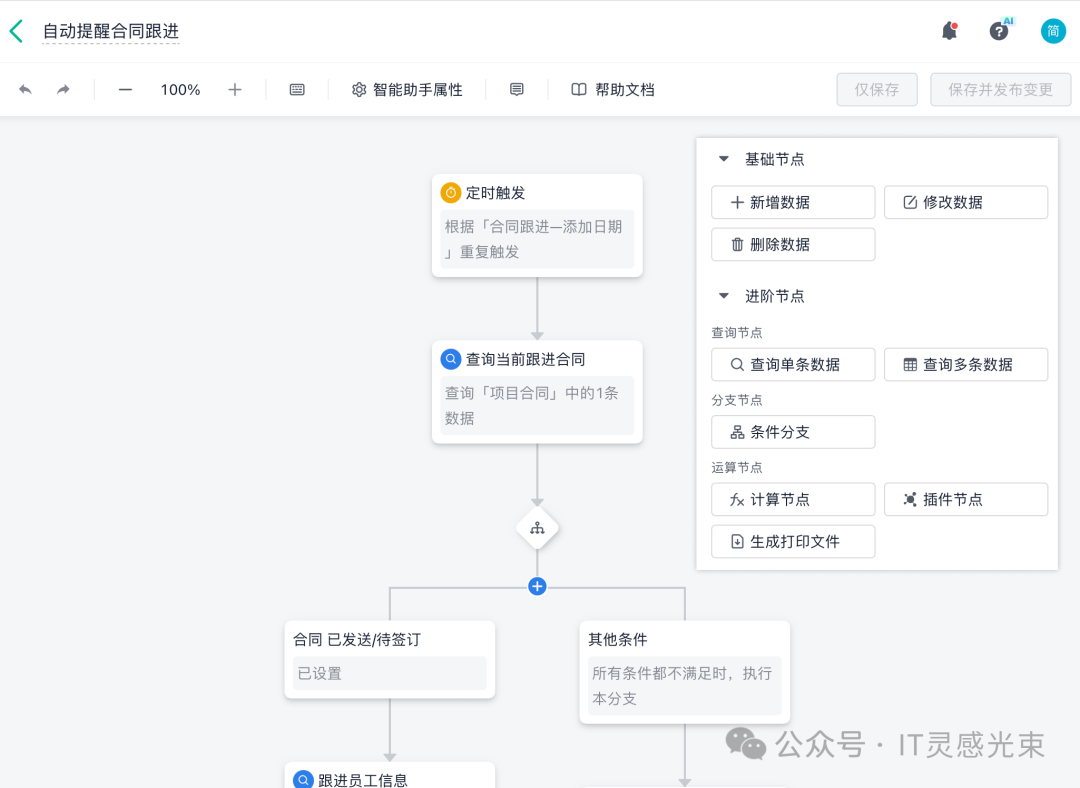Open the keyboard shortcuts icon
The image size is (1080, 788).
point(297,90)
